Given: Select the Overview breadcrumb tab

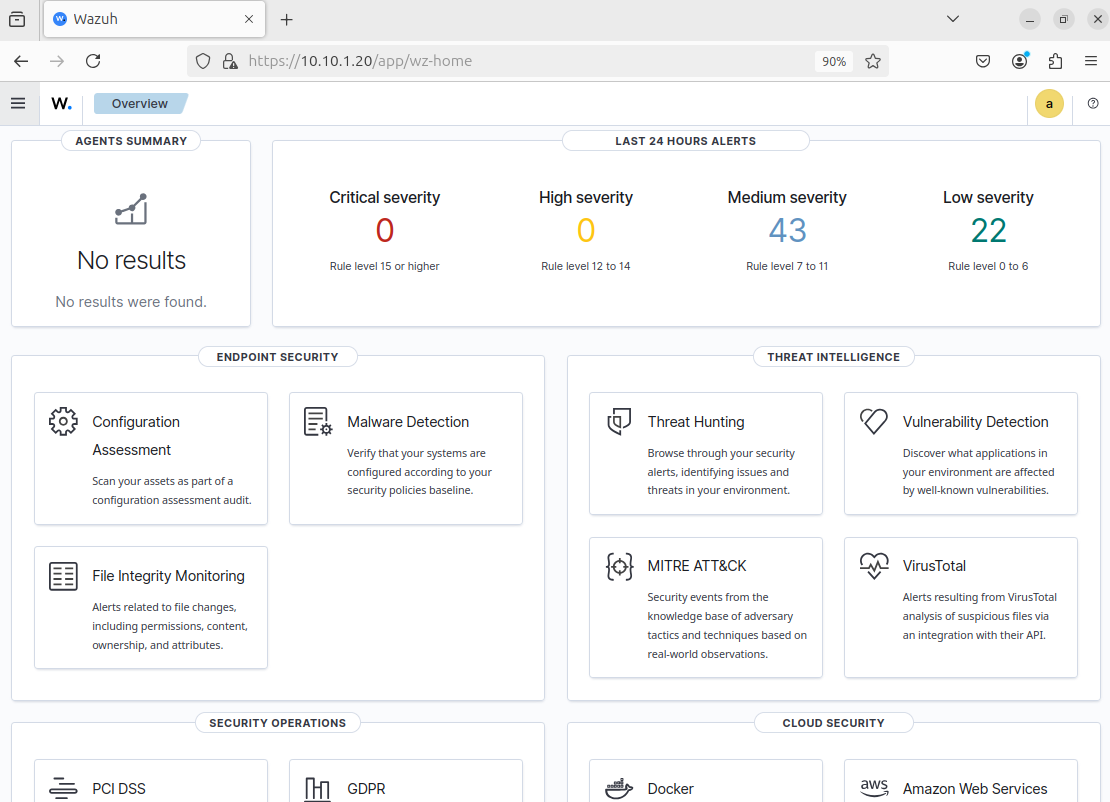Looking at the screenshot, I should point(140,103).
